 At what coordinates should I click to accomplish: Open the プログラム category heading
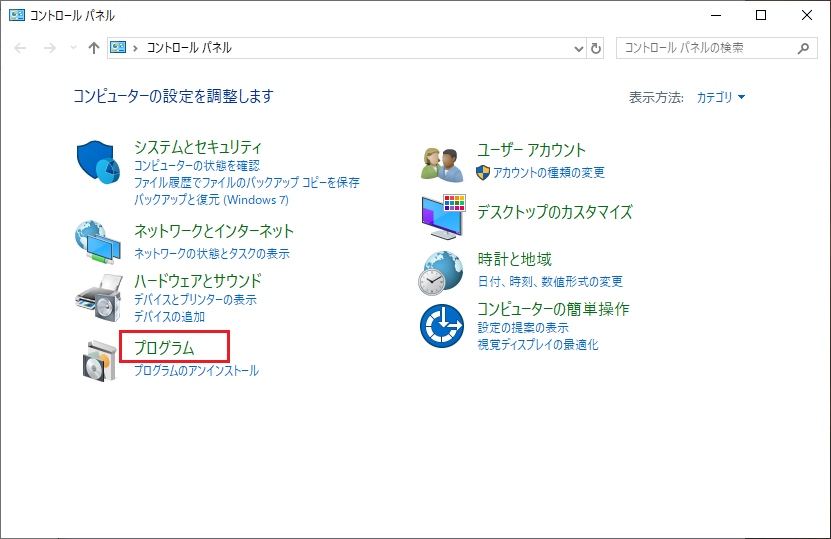[x=164, y=348]
